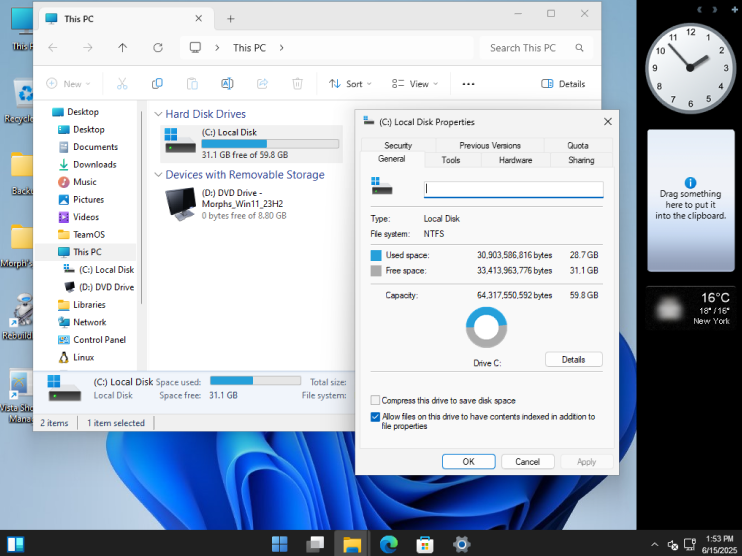Image resolution: width=742 pixels, height=556 pixels.
Task: Go forward with the right arrow
Action: click(x=88, y=48)
